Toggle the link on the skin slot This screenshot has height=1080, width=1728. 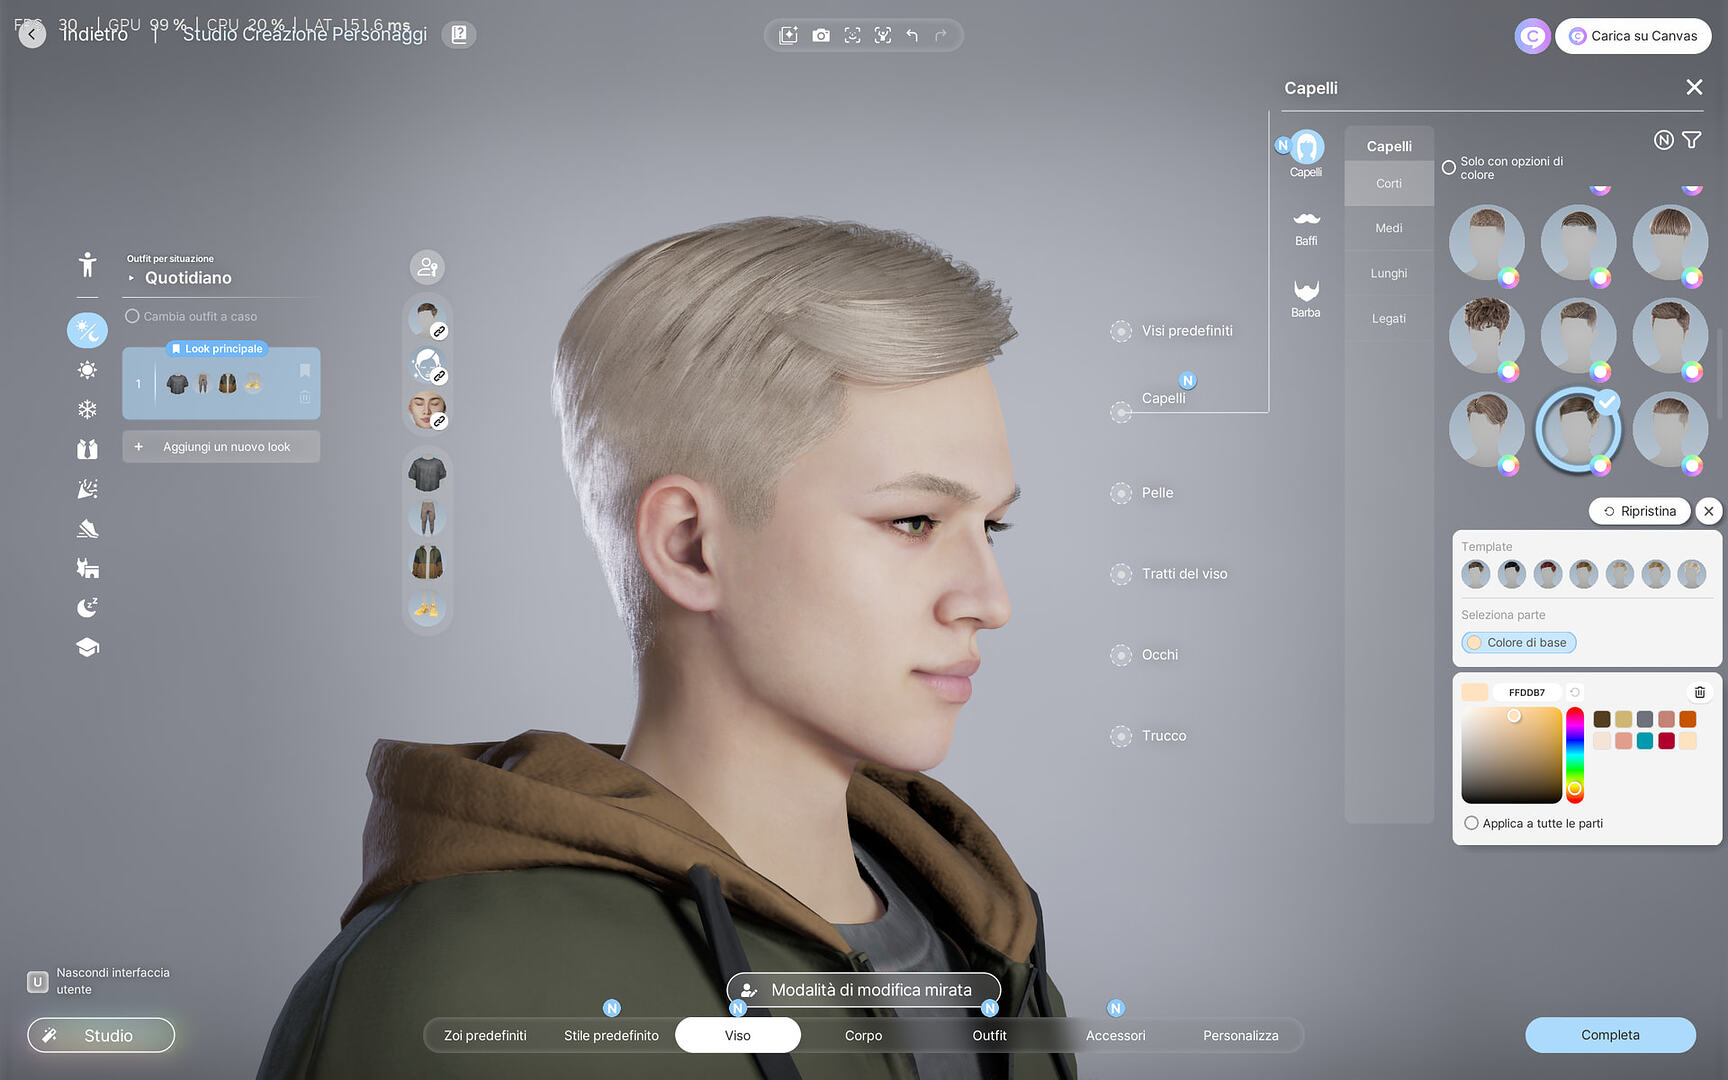(439, 376)
